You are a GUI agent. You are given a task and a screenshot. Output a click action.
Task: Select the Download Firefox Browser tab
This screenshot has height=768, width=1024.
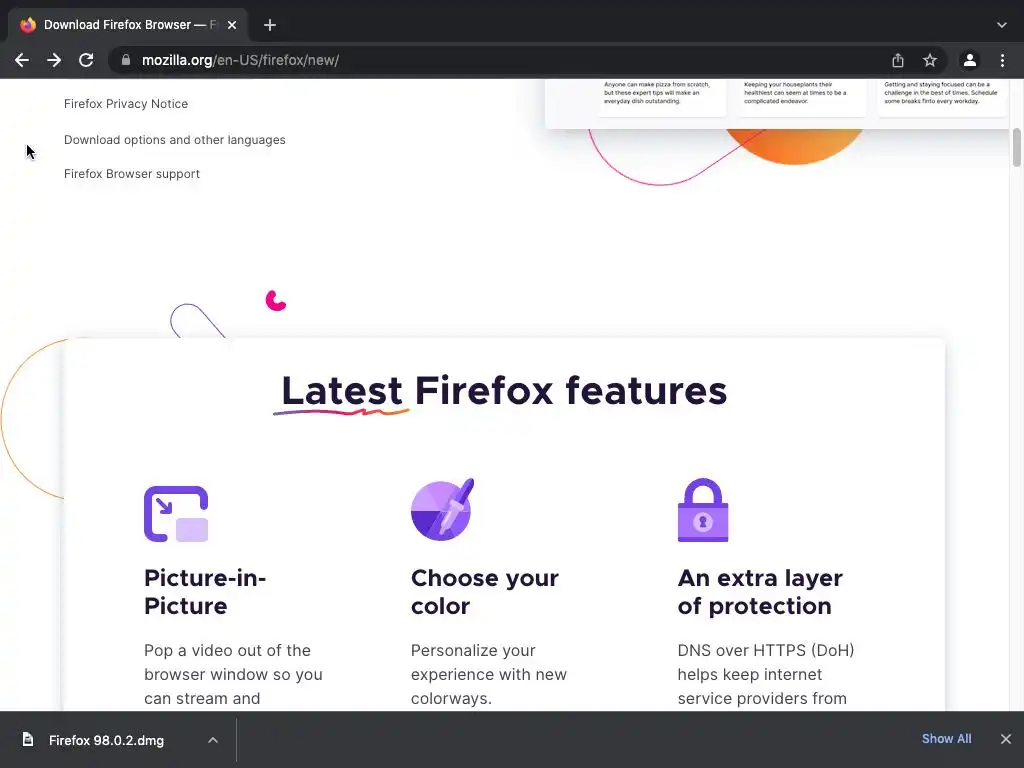tap(128, 25)
